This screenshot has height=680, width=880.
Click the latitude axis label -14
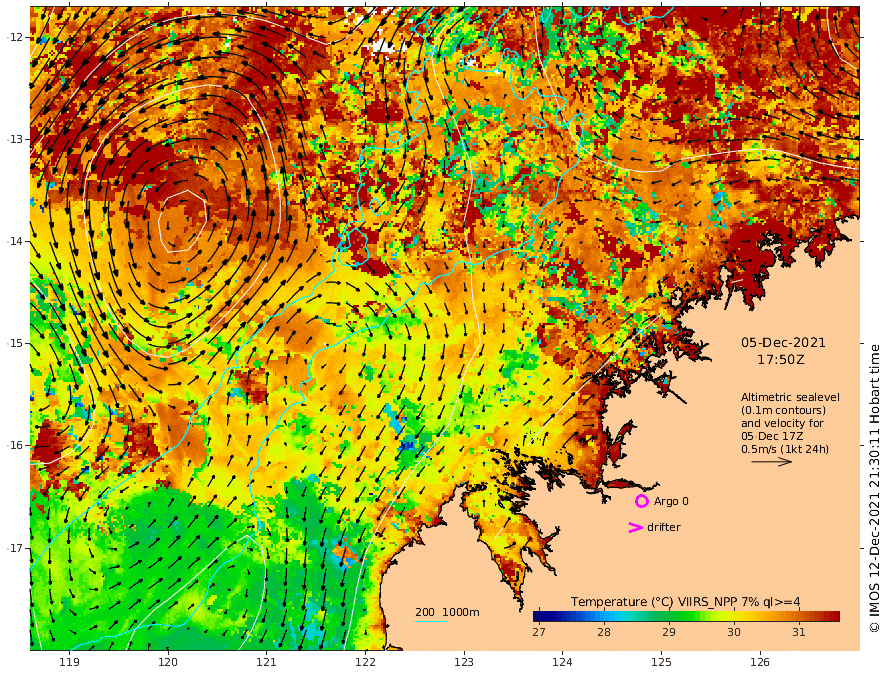click(x=15, y=241)
